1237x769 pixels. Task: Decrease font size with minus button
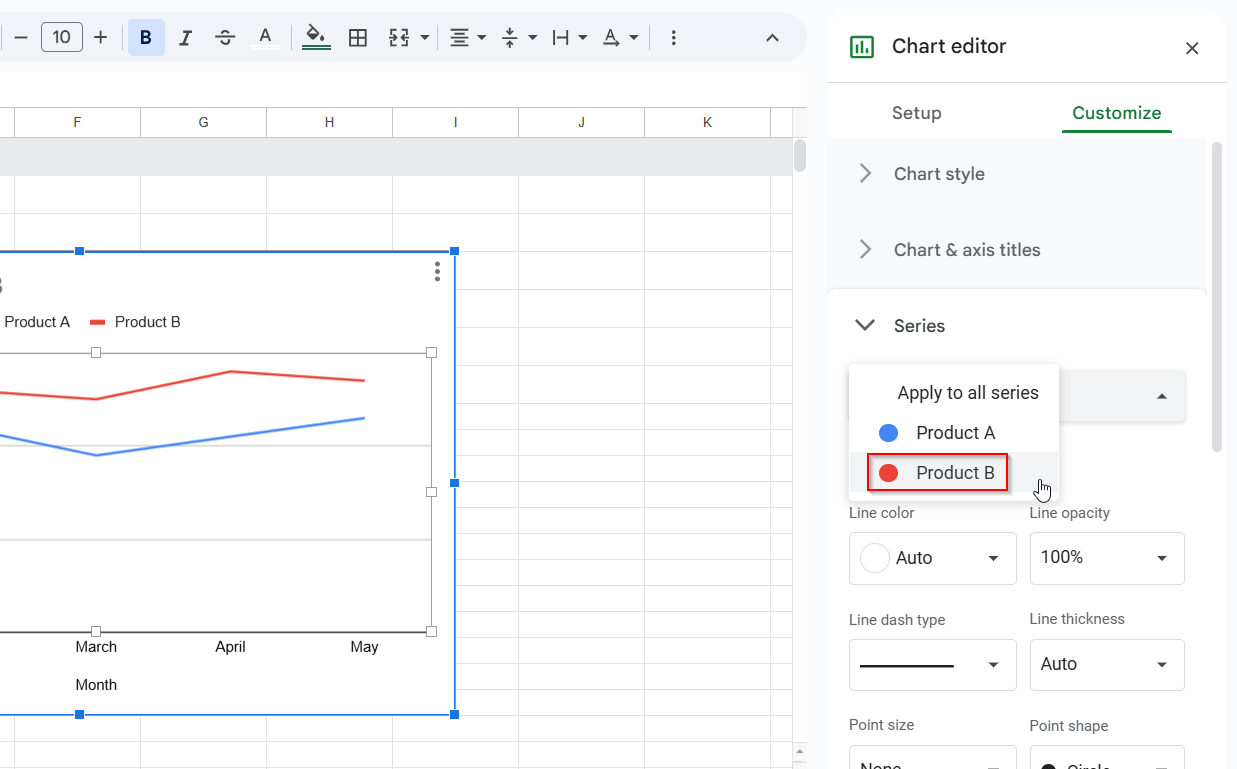pyautogui.click(x=20, y=38)
